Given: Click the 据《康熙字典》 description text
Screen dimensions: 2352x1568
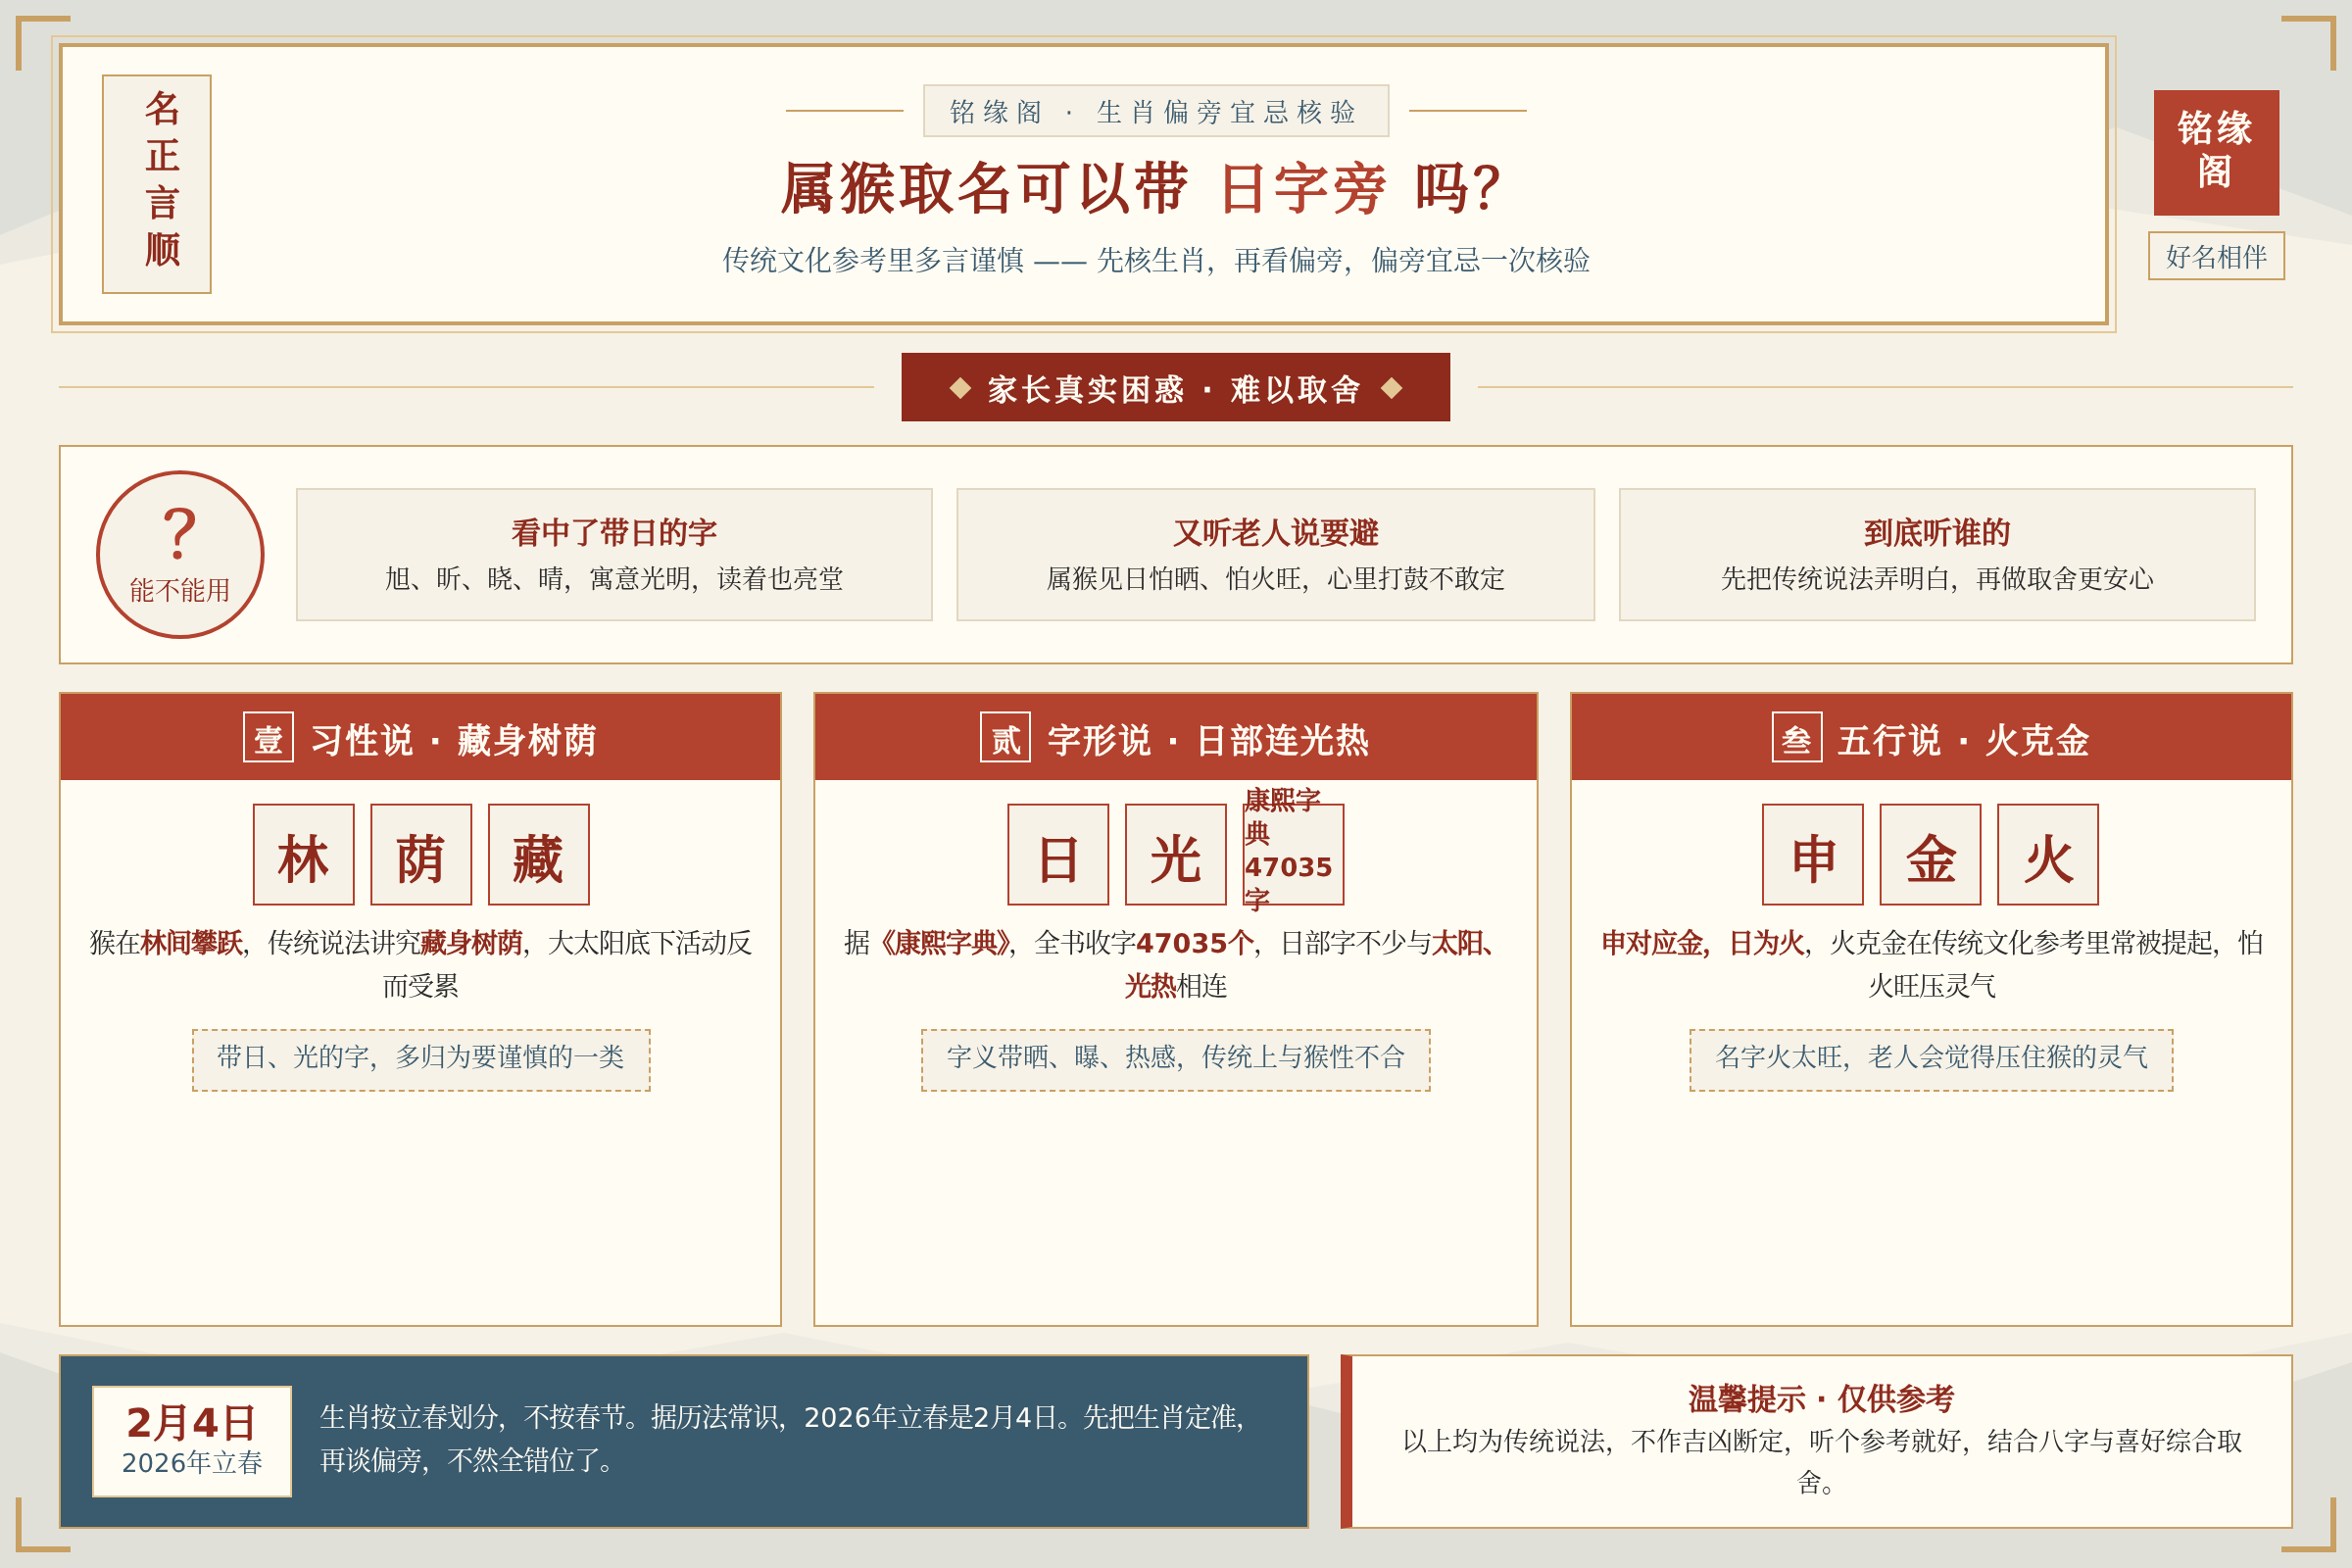Looking at the screenshot, I should click(1176, 964).
